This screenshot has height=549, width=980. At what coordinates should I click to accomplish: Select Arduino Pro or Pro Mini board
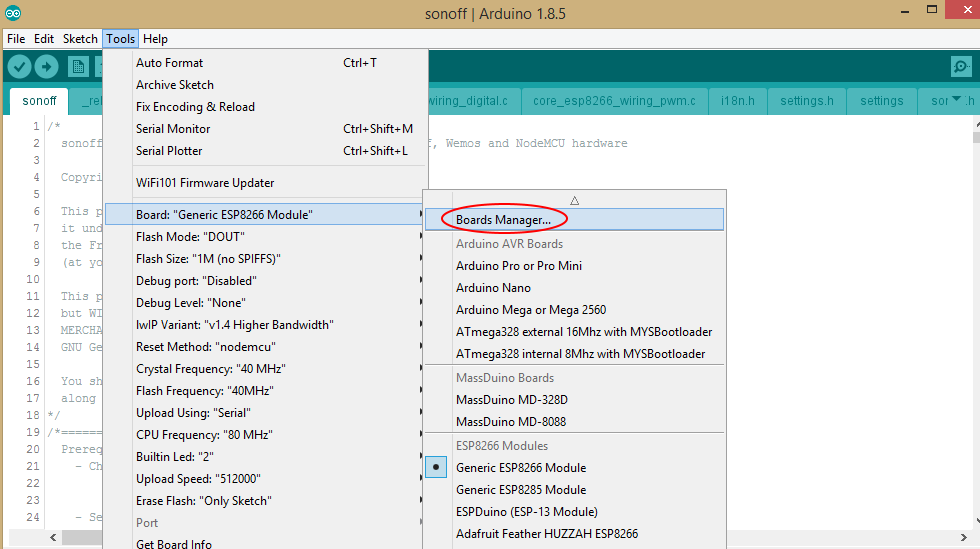[574, 266]
